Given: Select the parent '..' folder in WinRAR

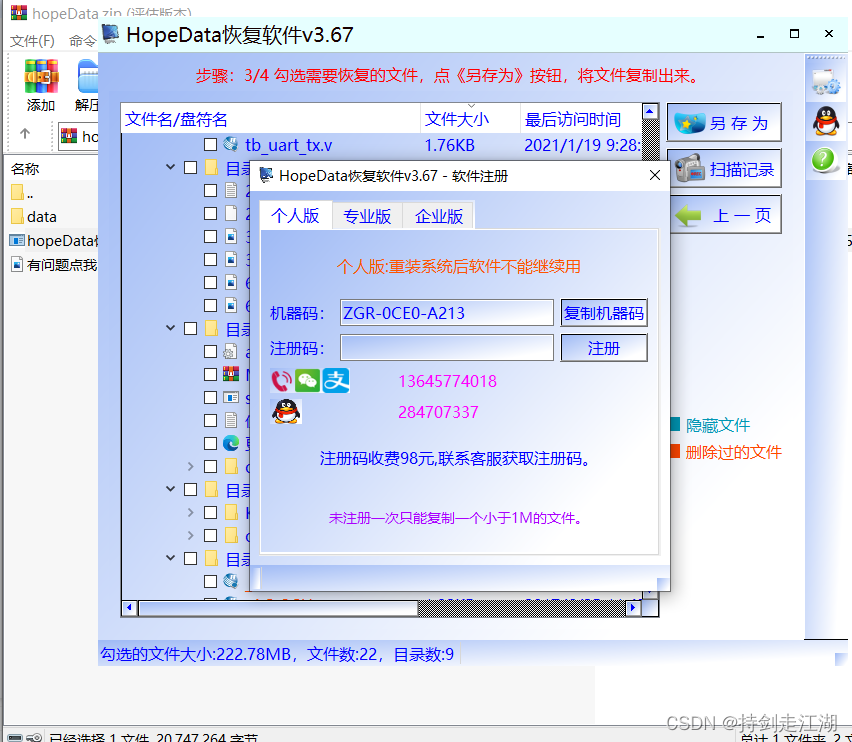Looking at the screenshot, I should (x=22, y=193).
